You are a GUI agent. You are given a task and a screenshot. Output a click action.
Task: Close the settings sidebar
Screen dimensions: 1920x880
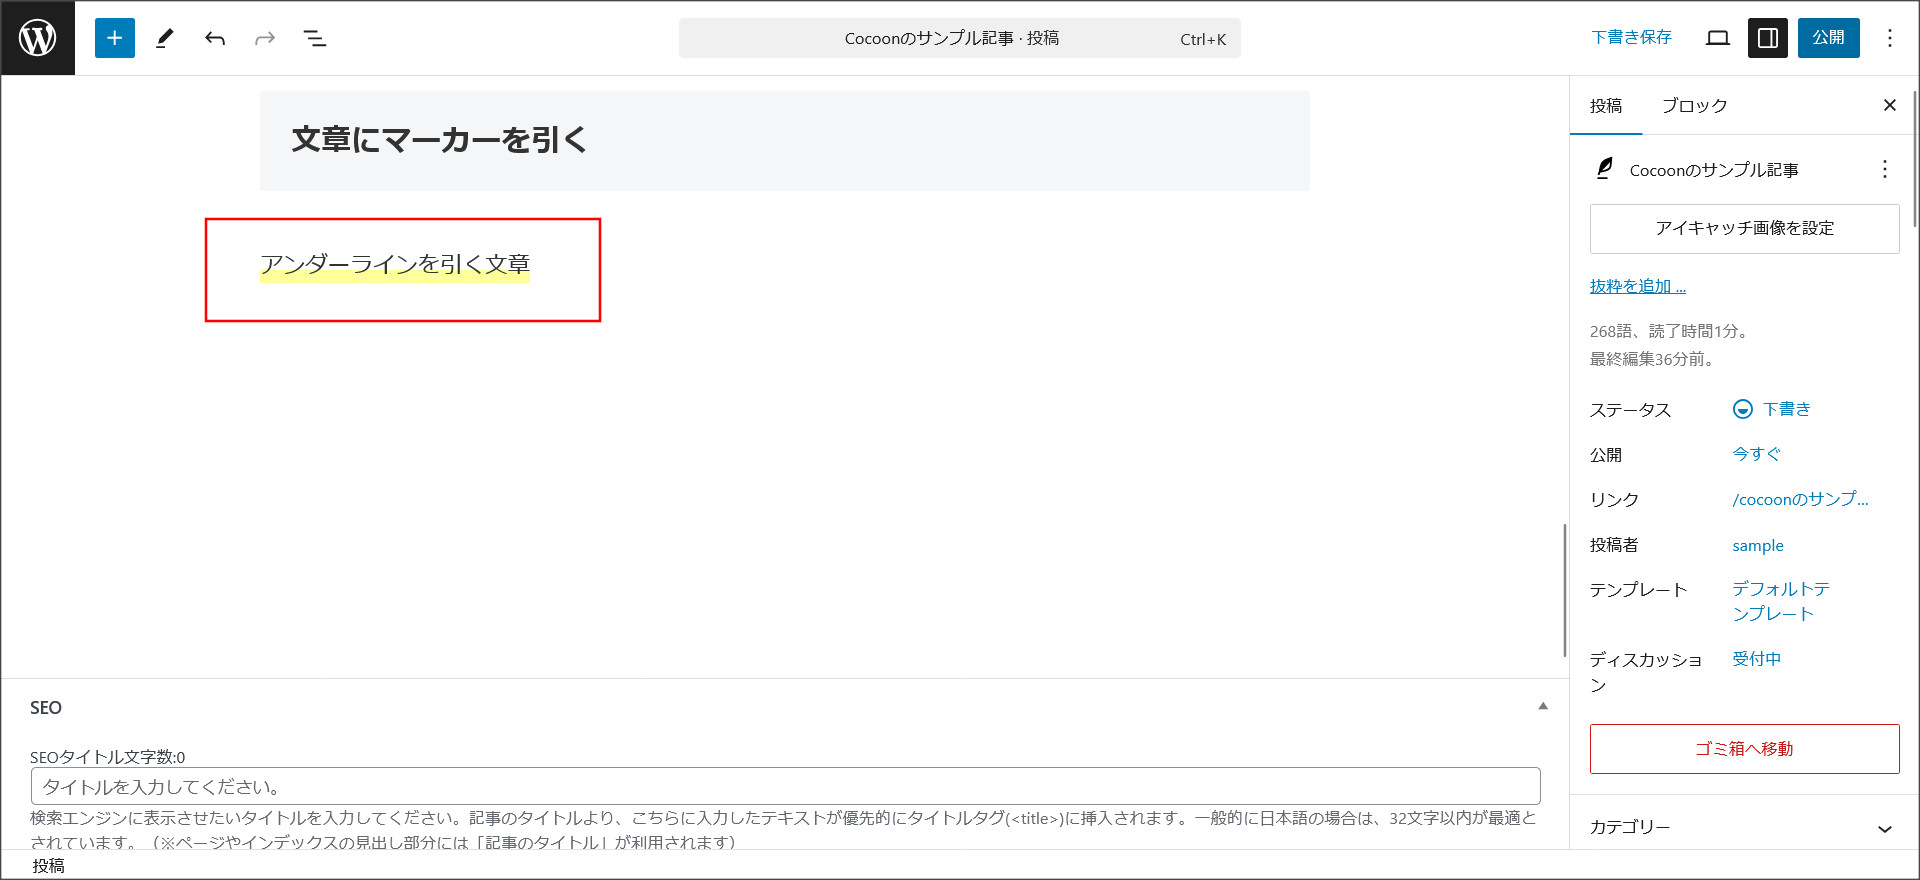click(1890, 105)
